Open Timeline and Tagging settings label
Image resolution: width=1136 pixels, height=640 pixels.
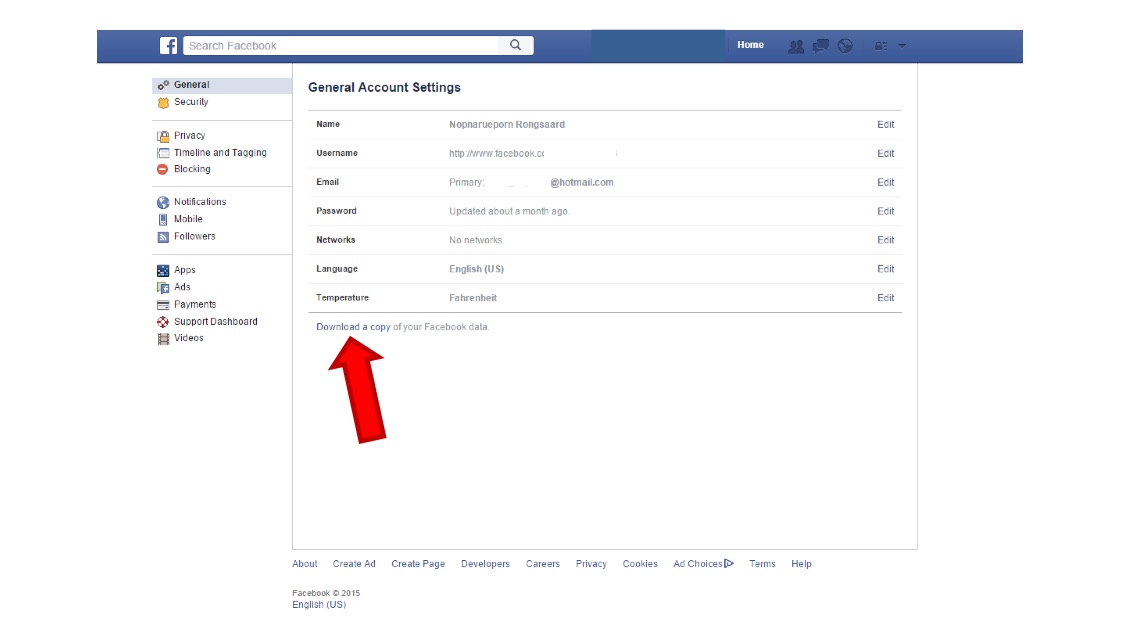(x=220, y=153)
